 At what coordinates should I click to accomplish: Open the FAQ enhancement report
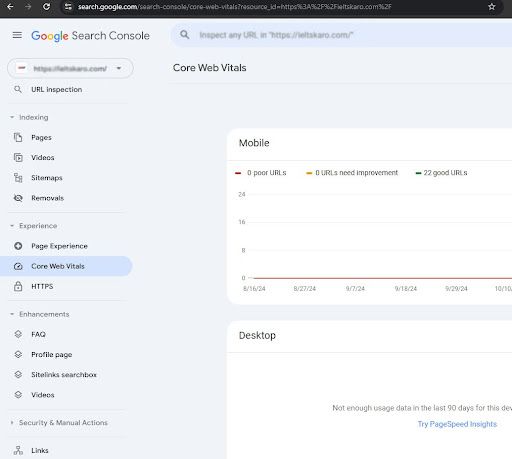coord(38,334)
